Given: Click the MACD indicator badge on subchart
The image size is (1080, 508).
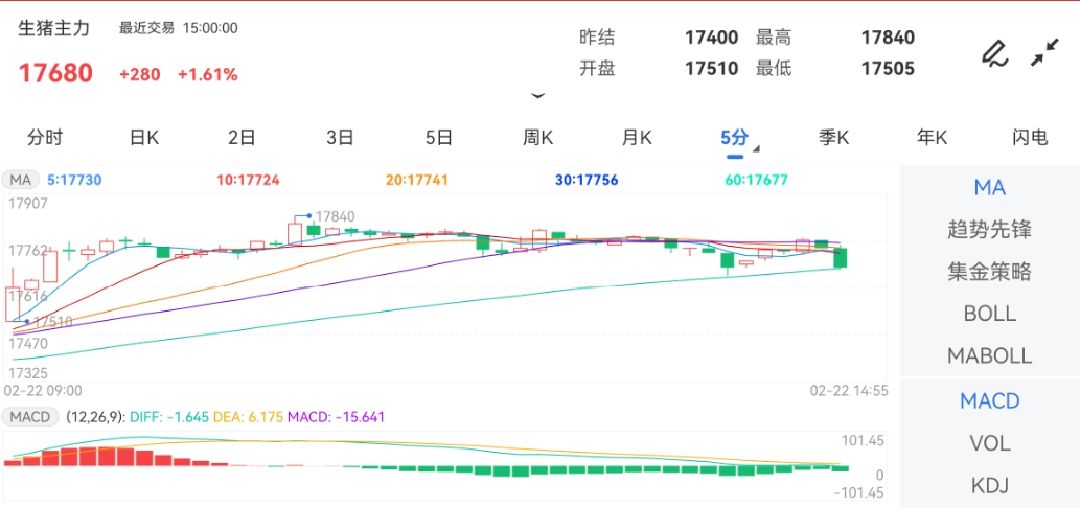Looking at the screenshot, I should tap(30, 416).
